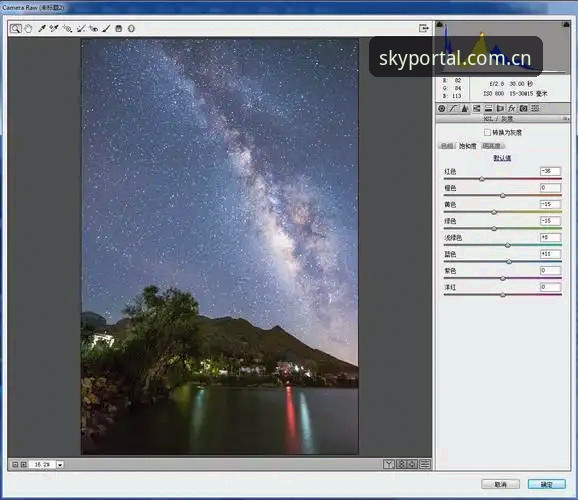Image resolution: width=578 pixels, height=500 pixels.
Task: Open the Camera Calibration panel icon
Action: click(523, 108)
